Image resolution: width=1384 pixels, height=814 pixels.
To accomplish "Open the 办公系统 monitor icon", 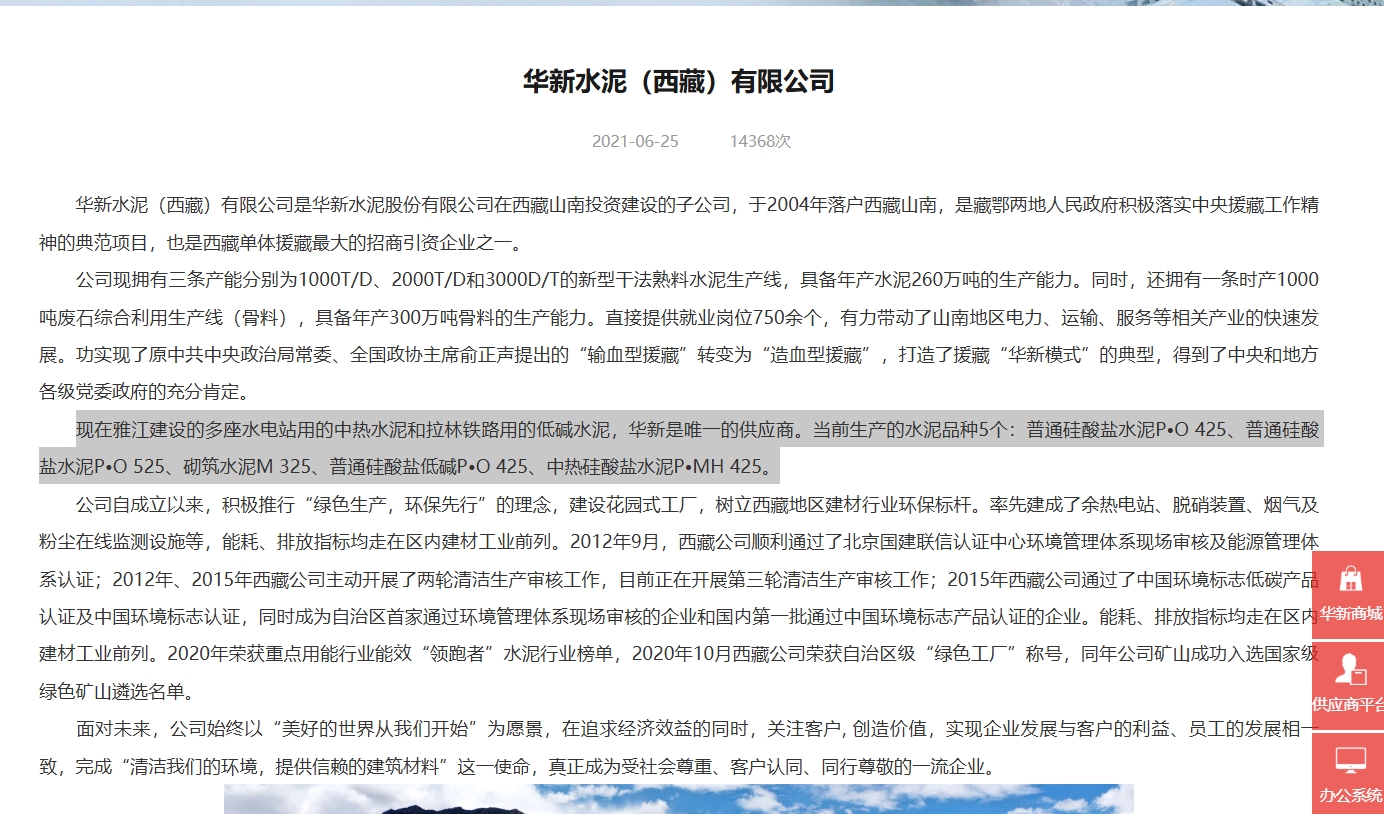I will tap(1350, 760).
